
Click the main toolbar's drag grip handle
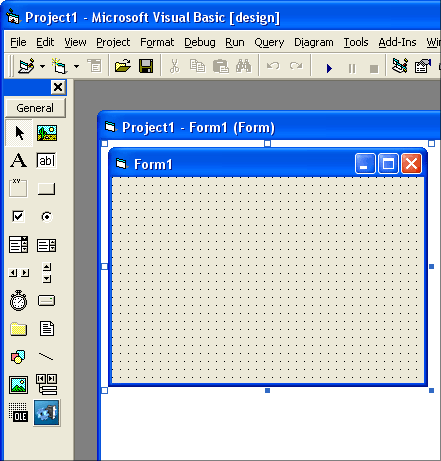(x=11, y=66)
